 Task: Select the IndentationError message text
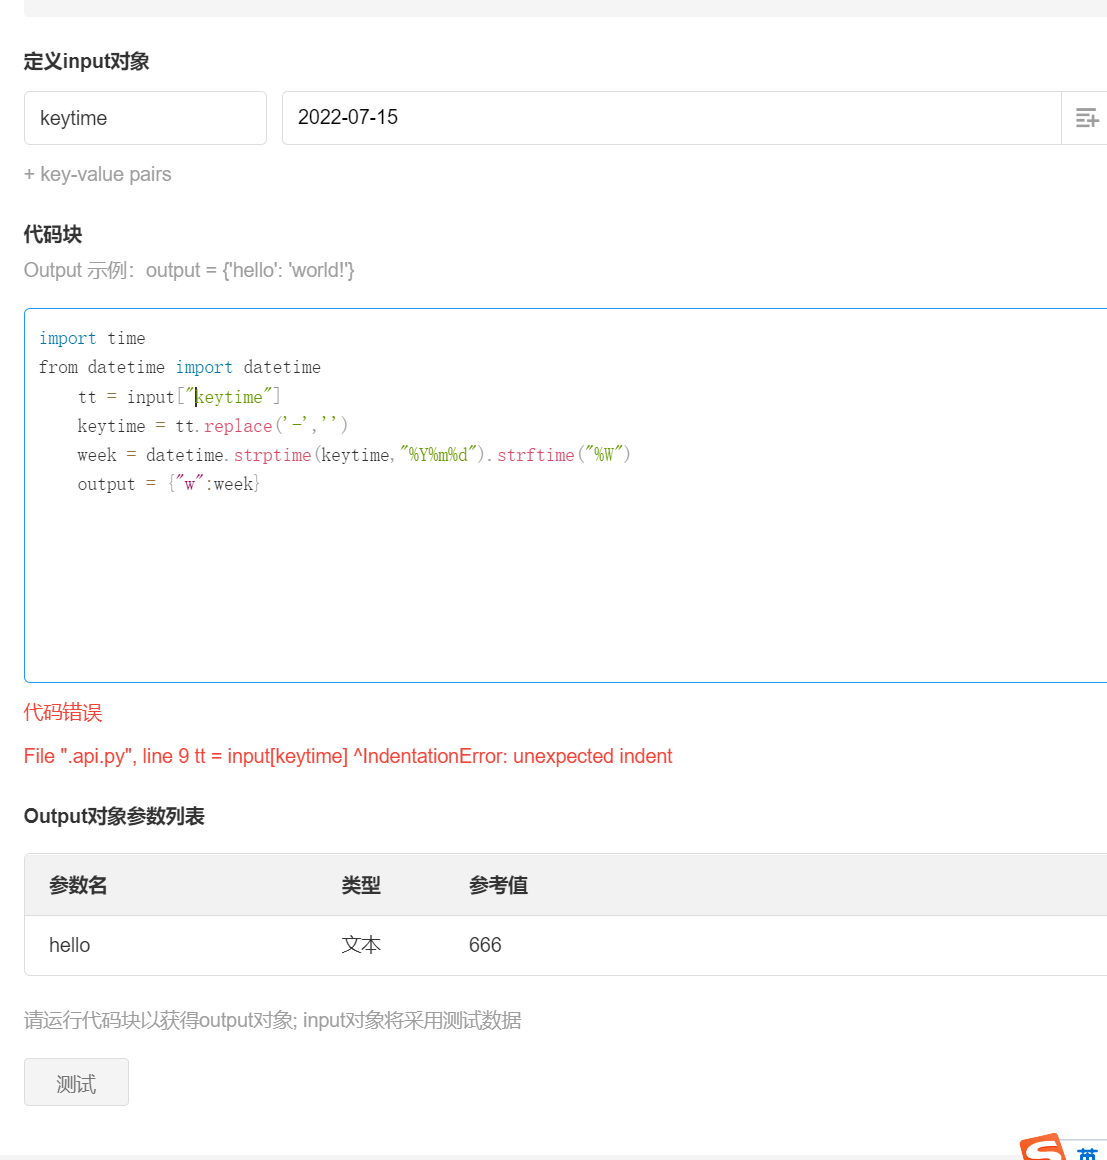348,756
